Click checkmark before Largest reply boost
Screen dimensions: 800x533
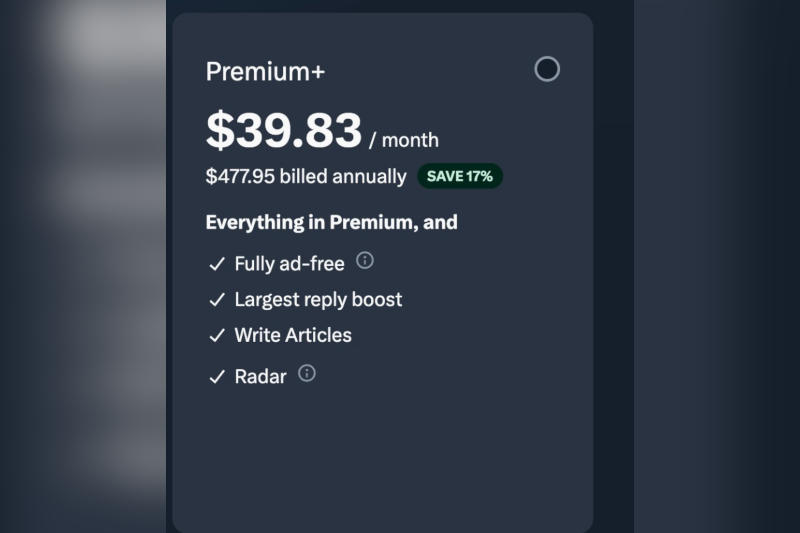[x=216, y=300]
